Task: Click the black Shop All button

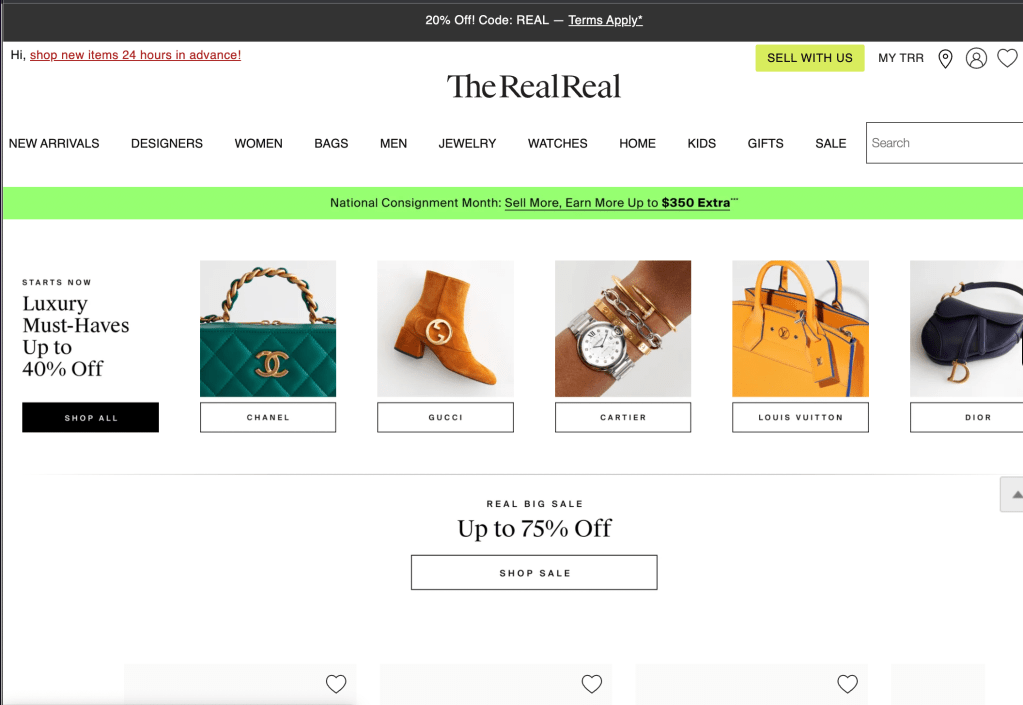Action: [x=91, y=417]
